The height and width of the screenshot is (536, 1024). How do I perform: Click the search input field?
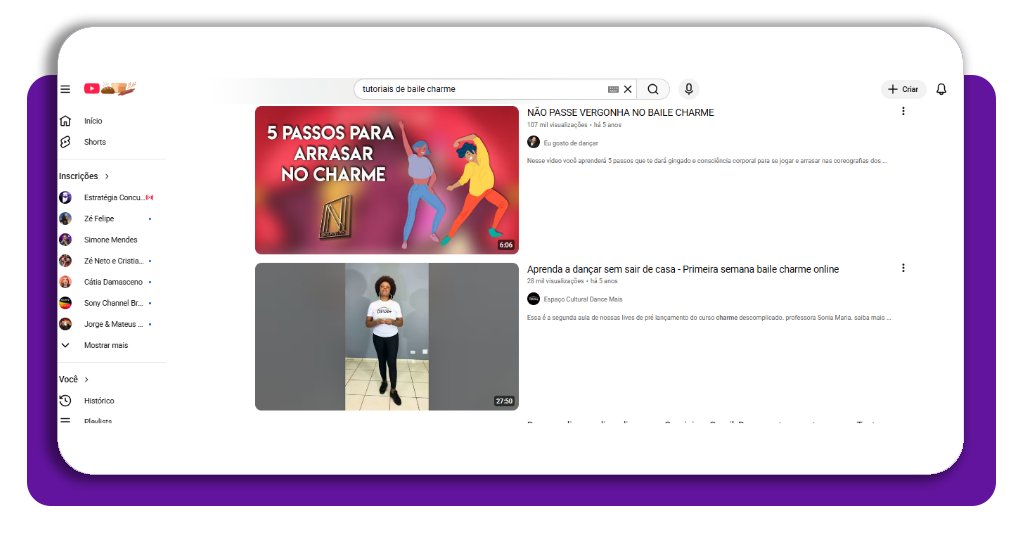pyautogui.click(x=480, y=89)
